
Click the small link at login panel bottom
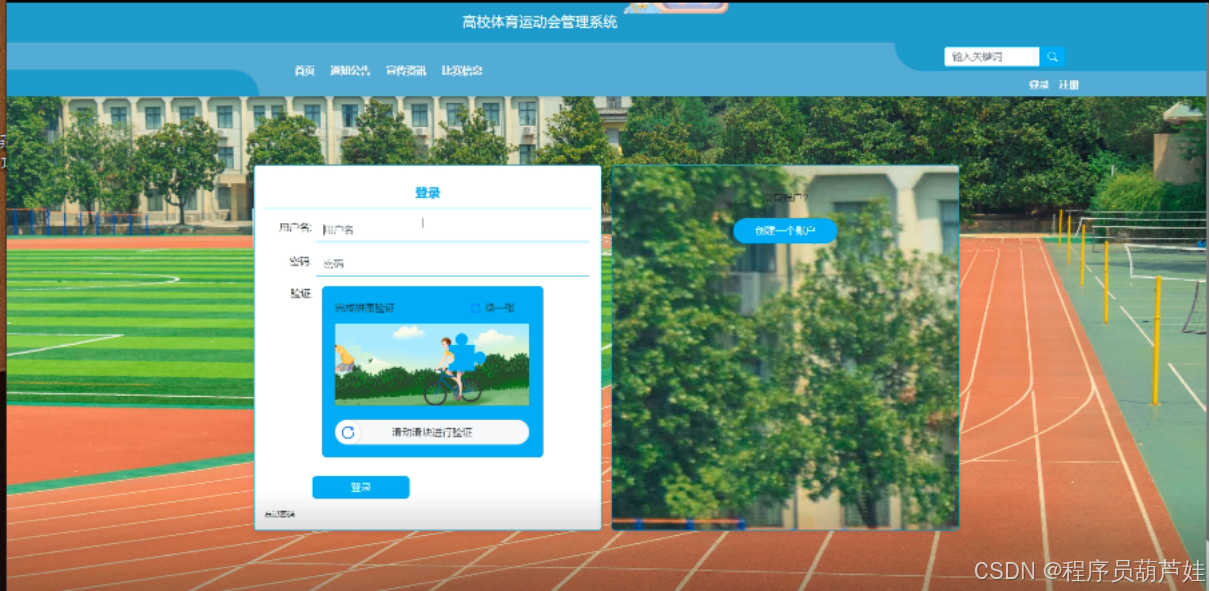(x=280, y=515)
